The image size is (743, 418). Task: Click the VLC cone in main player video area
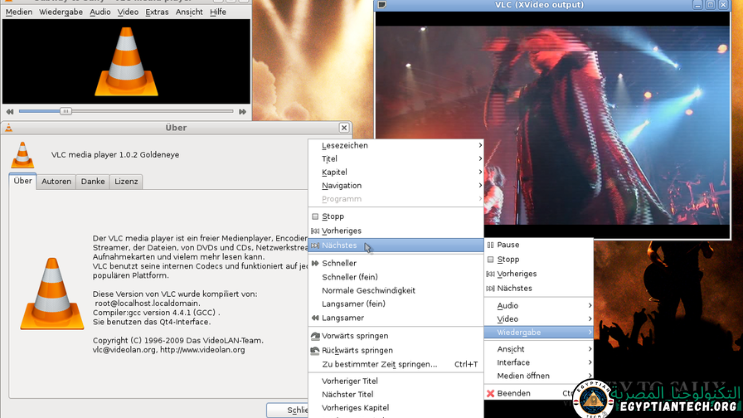point(126,62)
